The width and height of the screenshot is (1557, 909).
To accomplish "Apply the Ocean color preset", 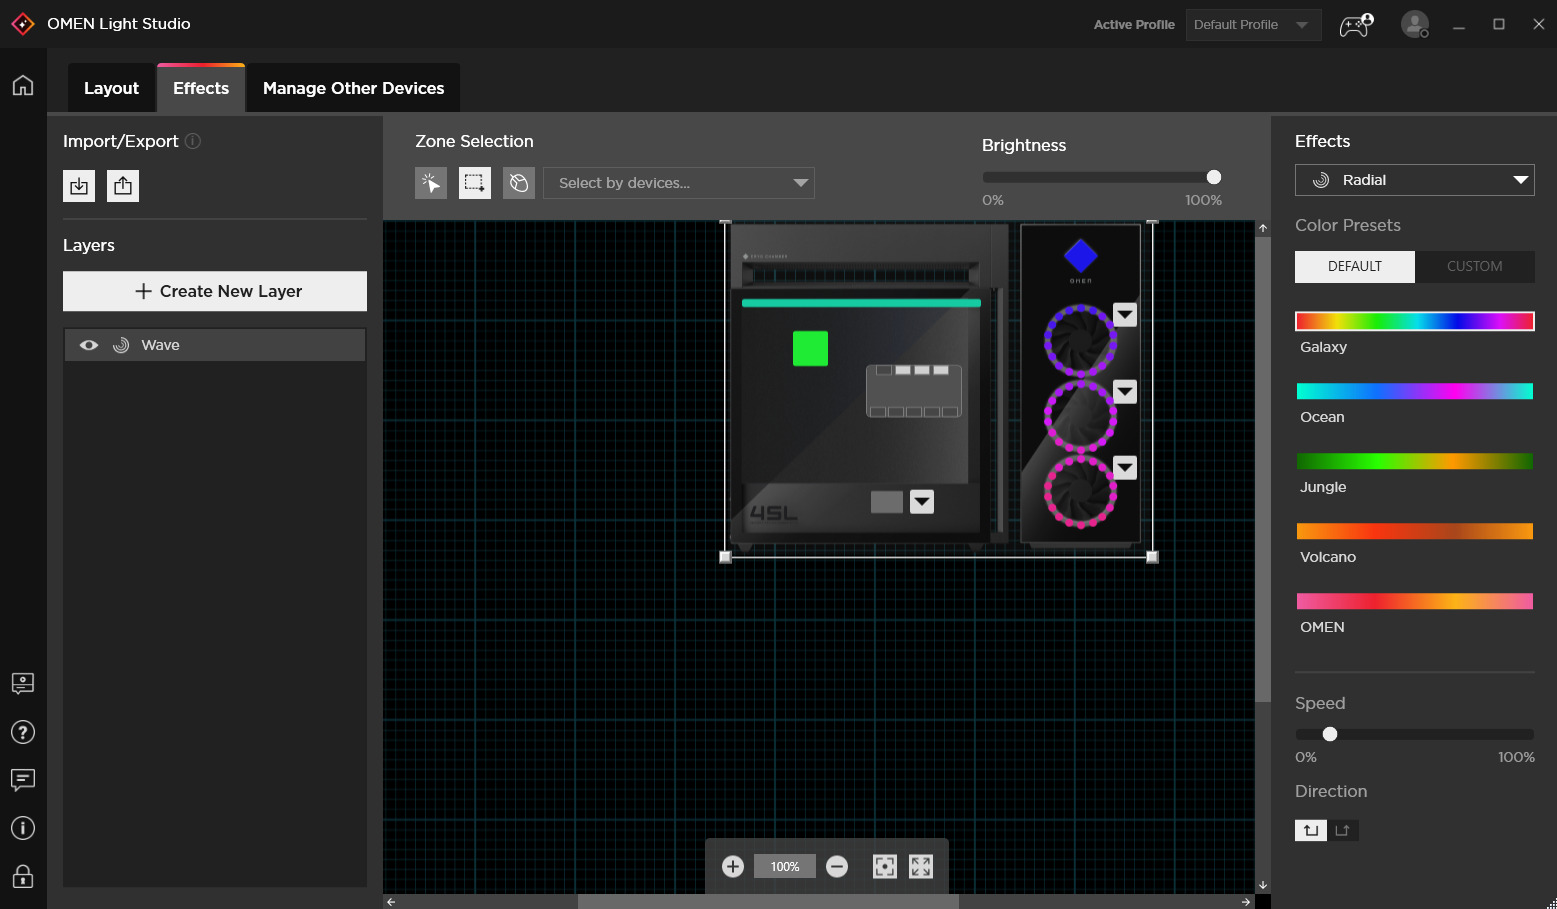I will coord(1414,391).
